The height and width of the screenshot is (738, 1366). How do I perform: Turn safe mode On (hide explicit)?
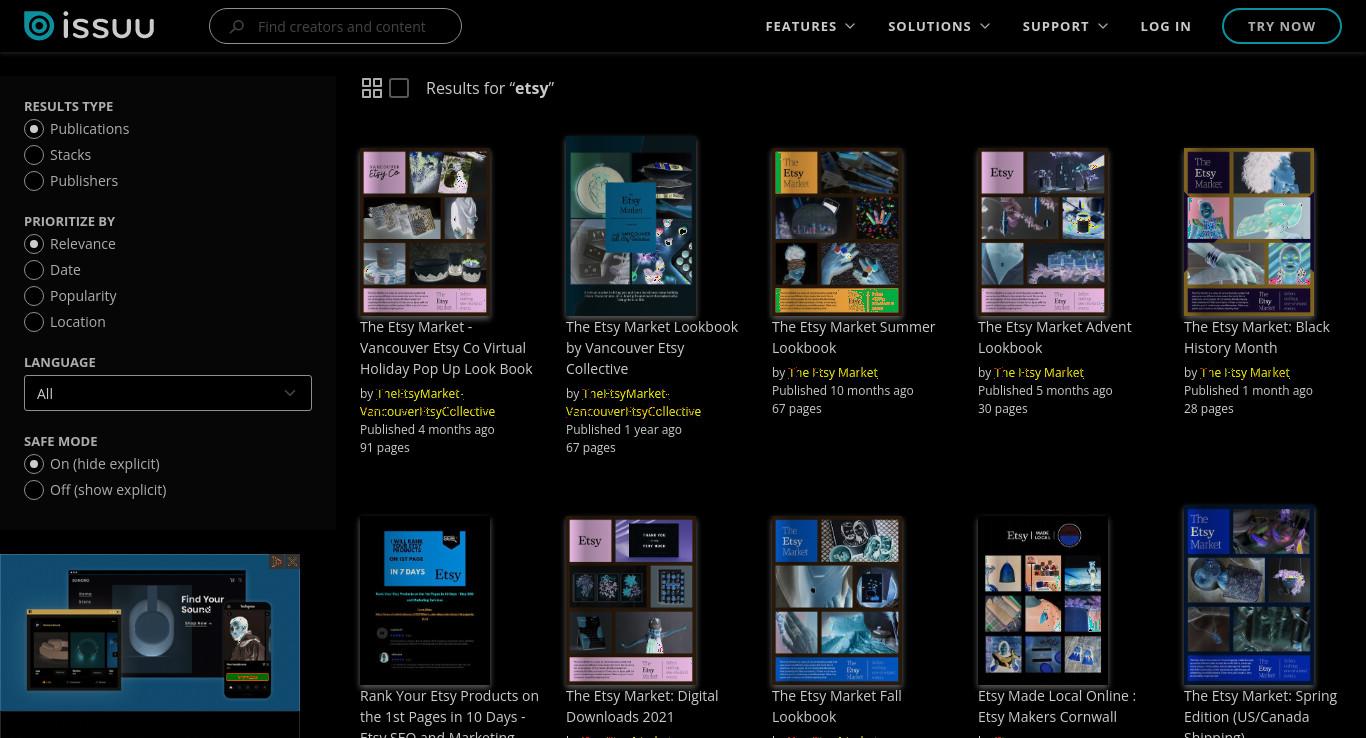(x=34, y=464)
